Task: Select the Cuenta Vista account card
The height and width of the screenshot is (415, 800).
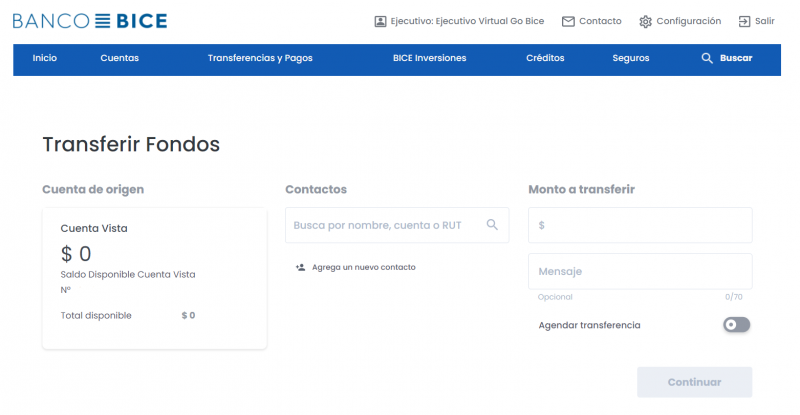Action: click(154, 278)
